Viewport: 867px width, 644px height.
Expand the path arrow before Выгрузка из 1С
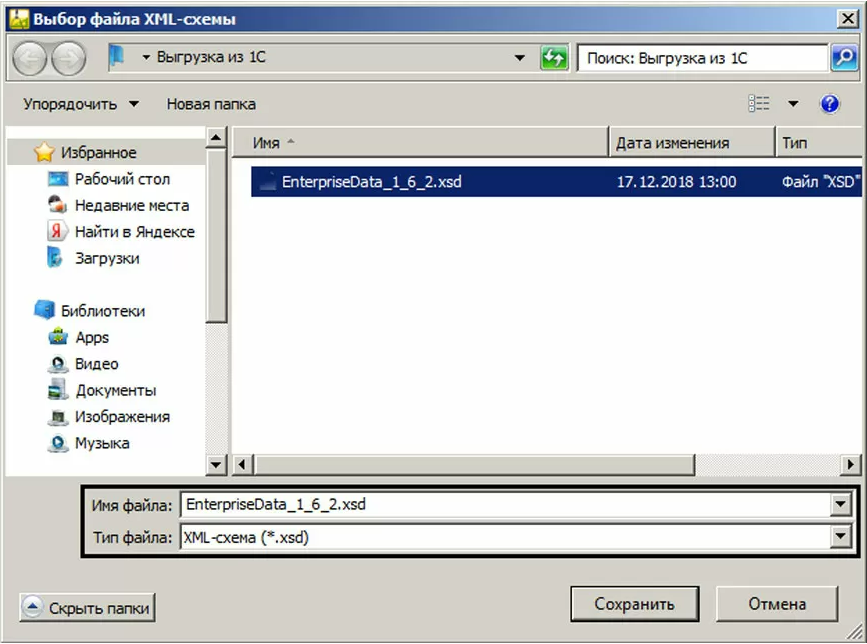tap(146, 57)
